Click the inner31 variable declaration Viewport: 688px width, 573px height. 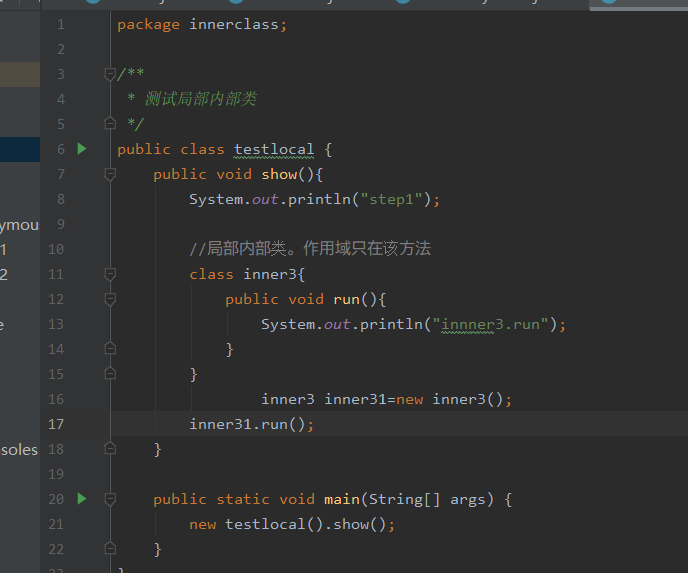tap(355, 400)
